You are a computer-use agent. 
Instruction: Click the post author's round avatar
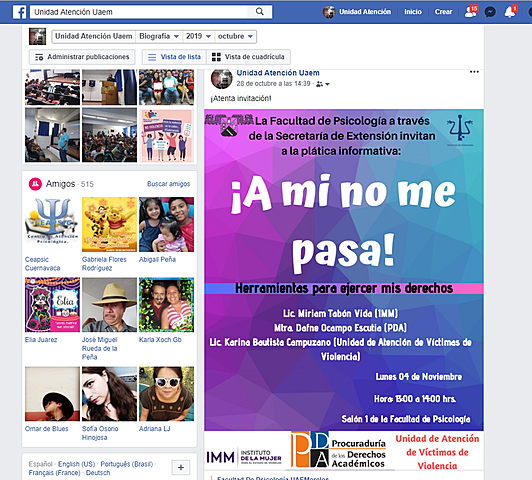[222, 78]
